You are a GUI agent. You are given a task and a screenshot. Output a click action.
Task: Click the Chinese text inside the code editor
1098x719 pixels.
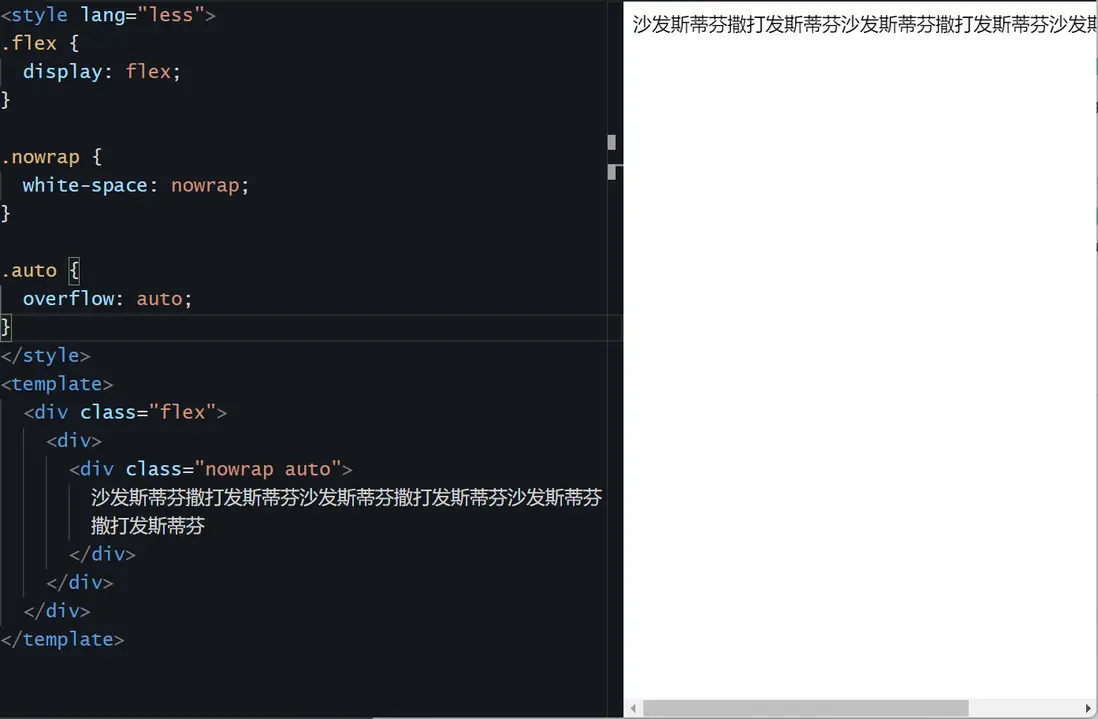[x=345, y=498]
